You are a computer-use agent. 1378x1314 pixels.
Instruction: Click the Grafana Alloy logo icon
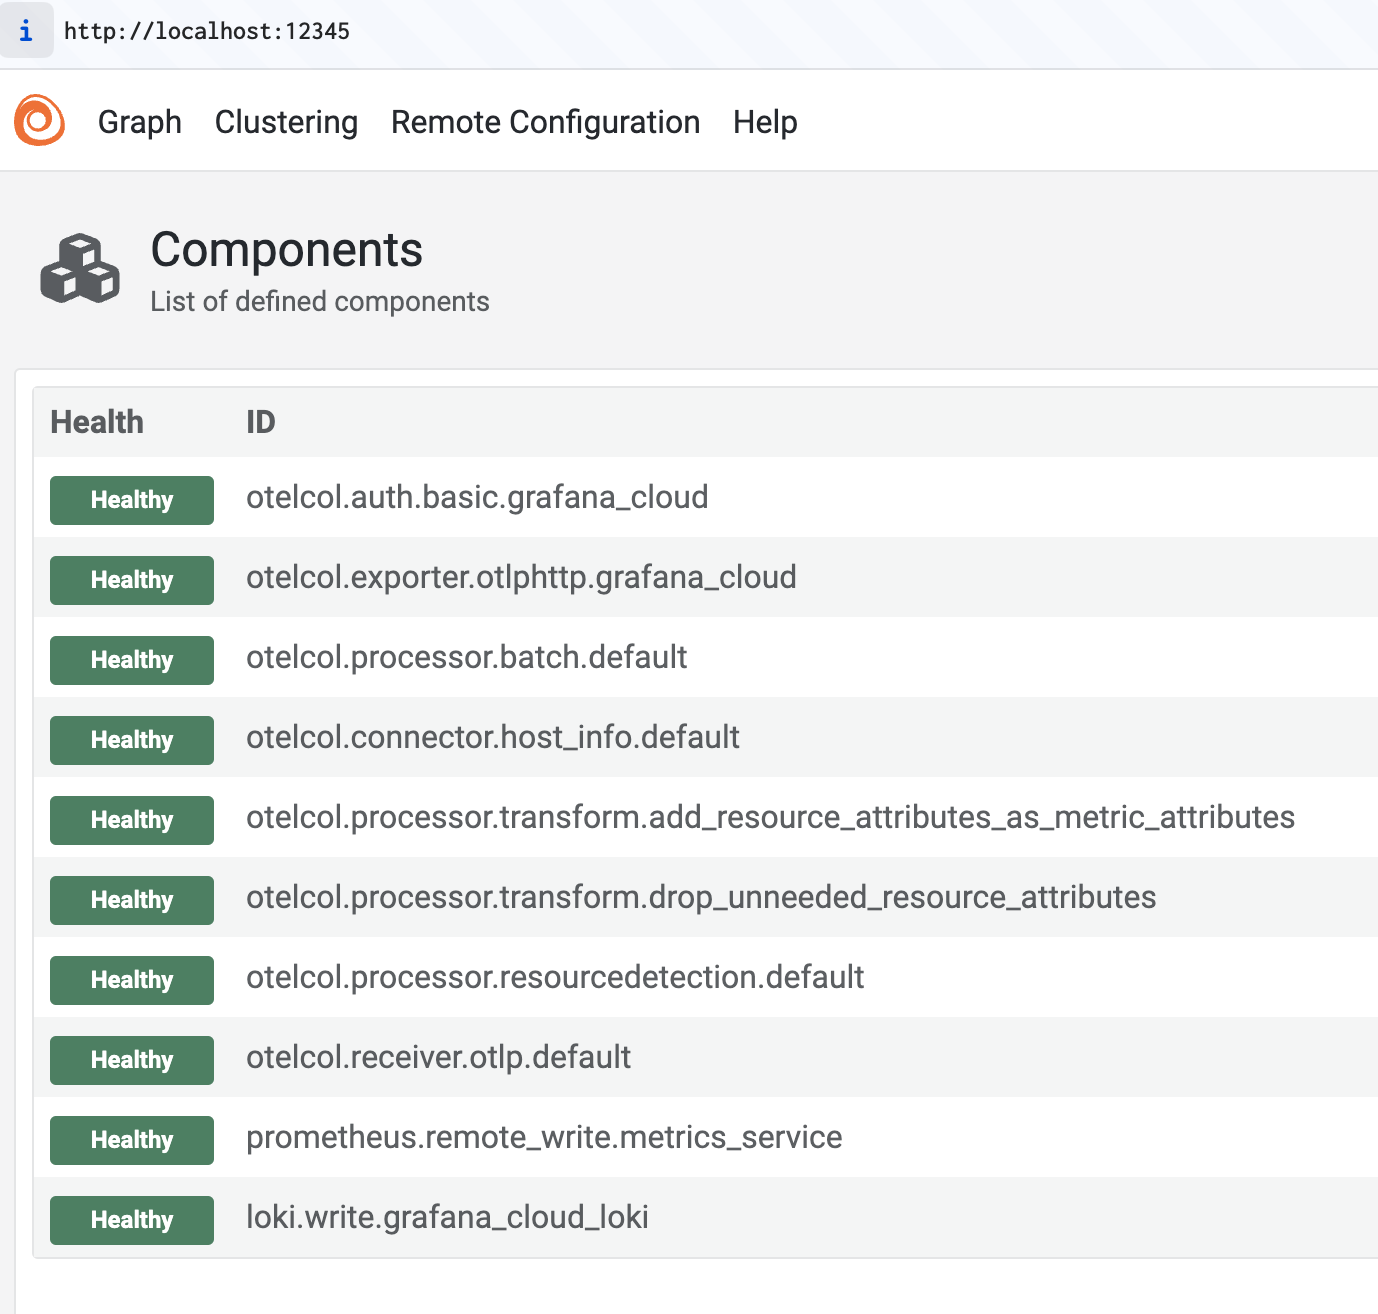click(40, 121)
